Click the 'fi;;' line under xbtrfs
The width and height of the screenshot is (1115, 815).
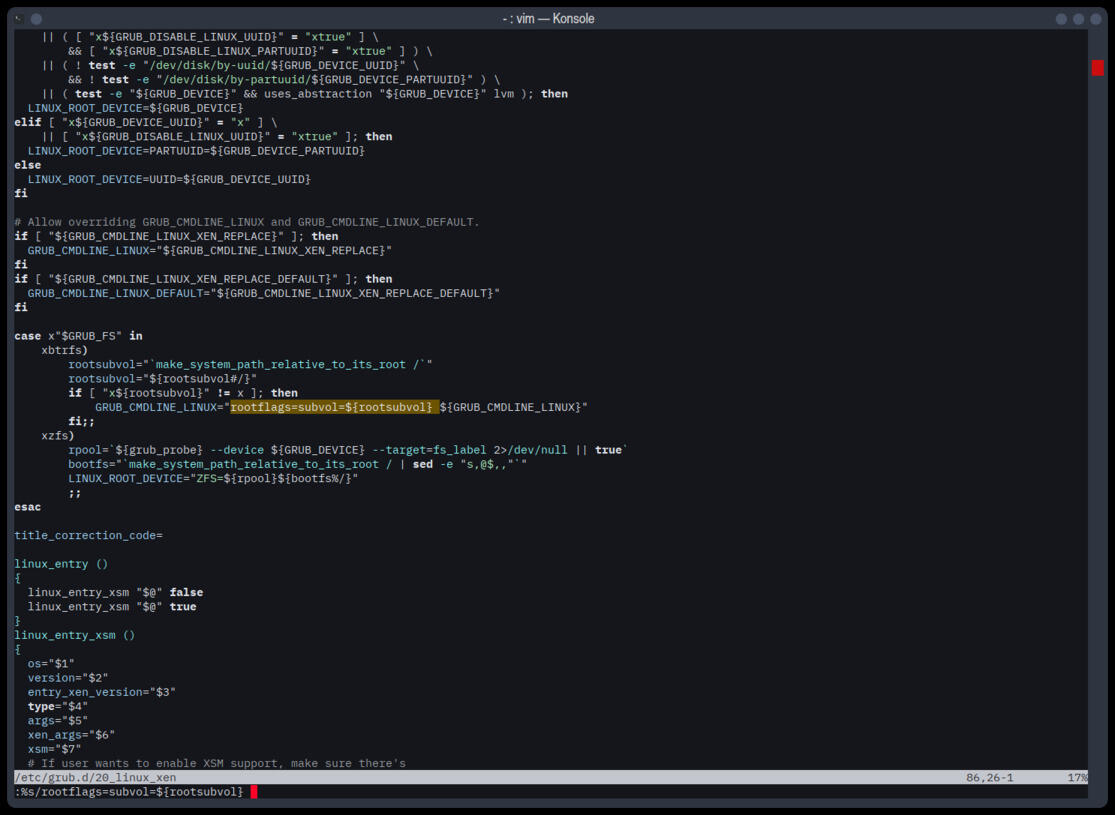[82, 422]
